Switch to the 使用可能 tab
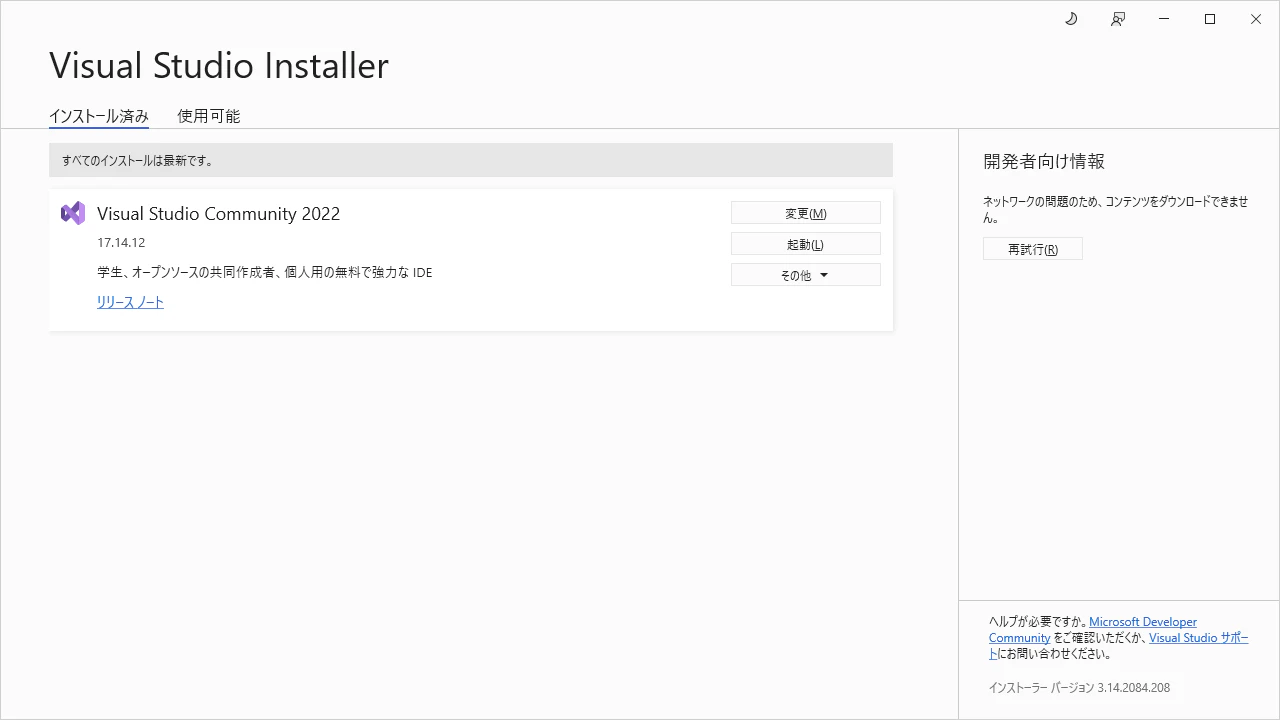This screenshot has height=720, width=1280. [209, 116]
